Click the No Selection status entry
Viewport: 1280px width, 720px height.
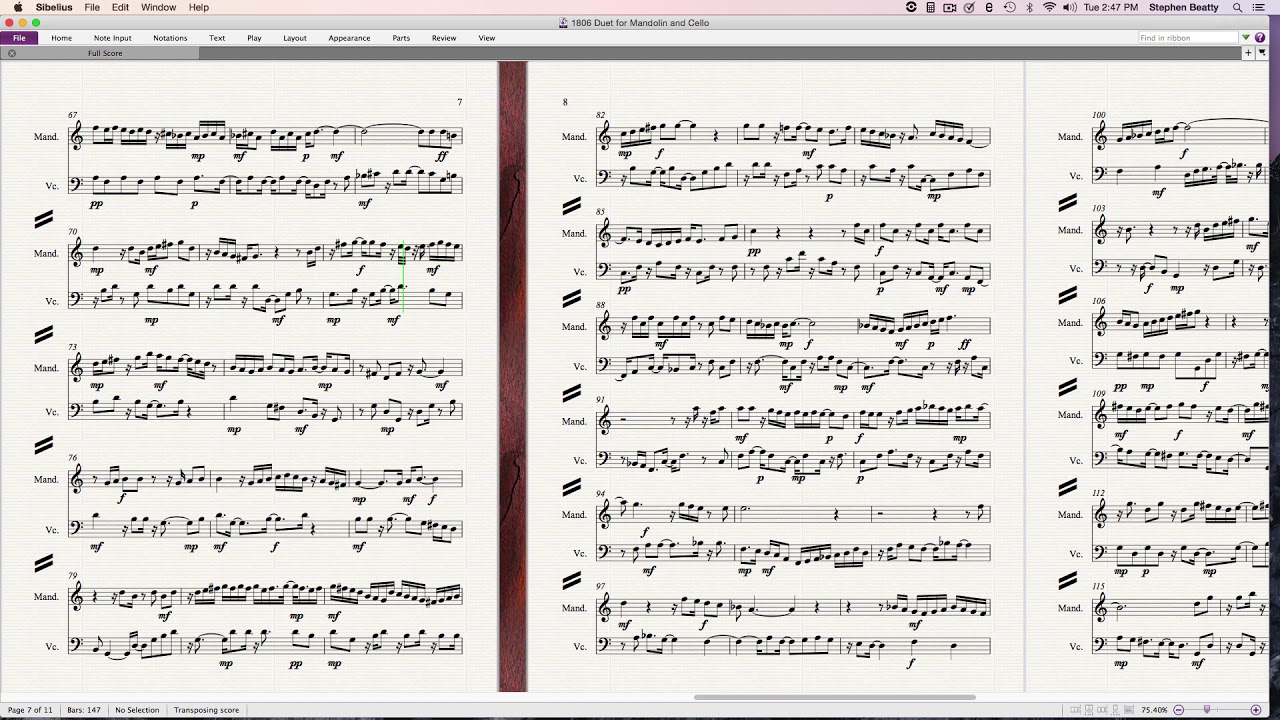tap(137, 710)
